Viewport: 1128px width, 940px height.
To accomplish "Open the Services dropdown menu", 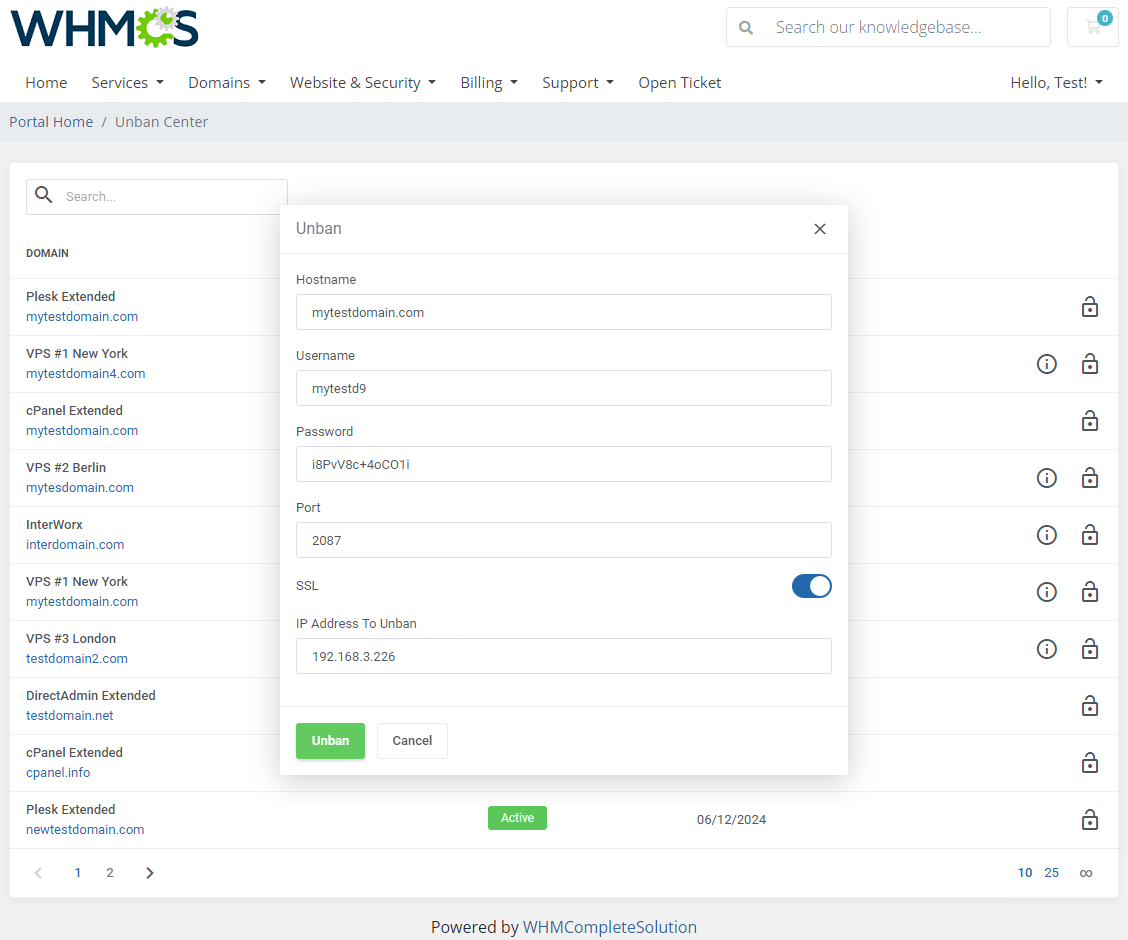I will [127, 82].
